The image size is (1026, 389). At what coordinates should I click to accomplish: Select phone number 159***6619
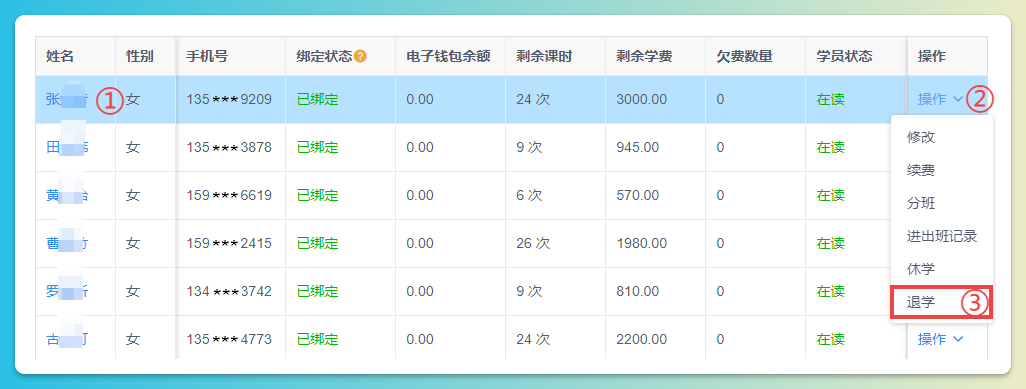tap(229, 195)
